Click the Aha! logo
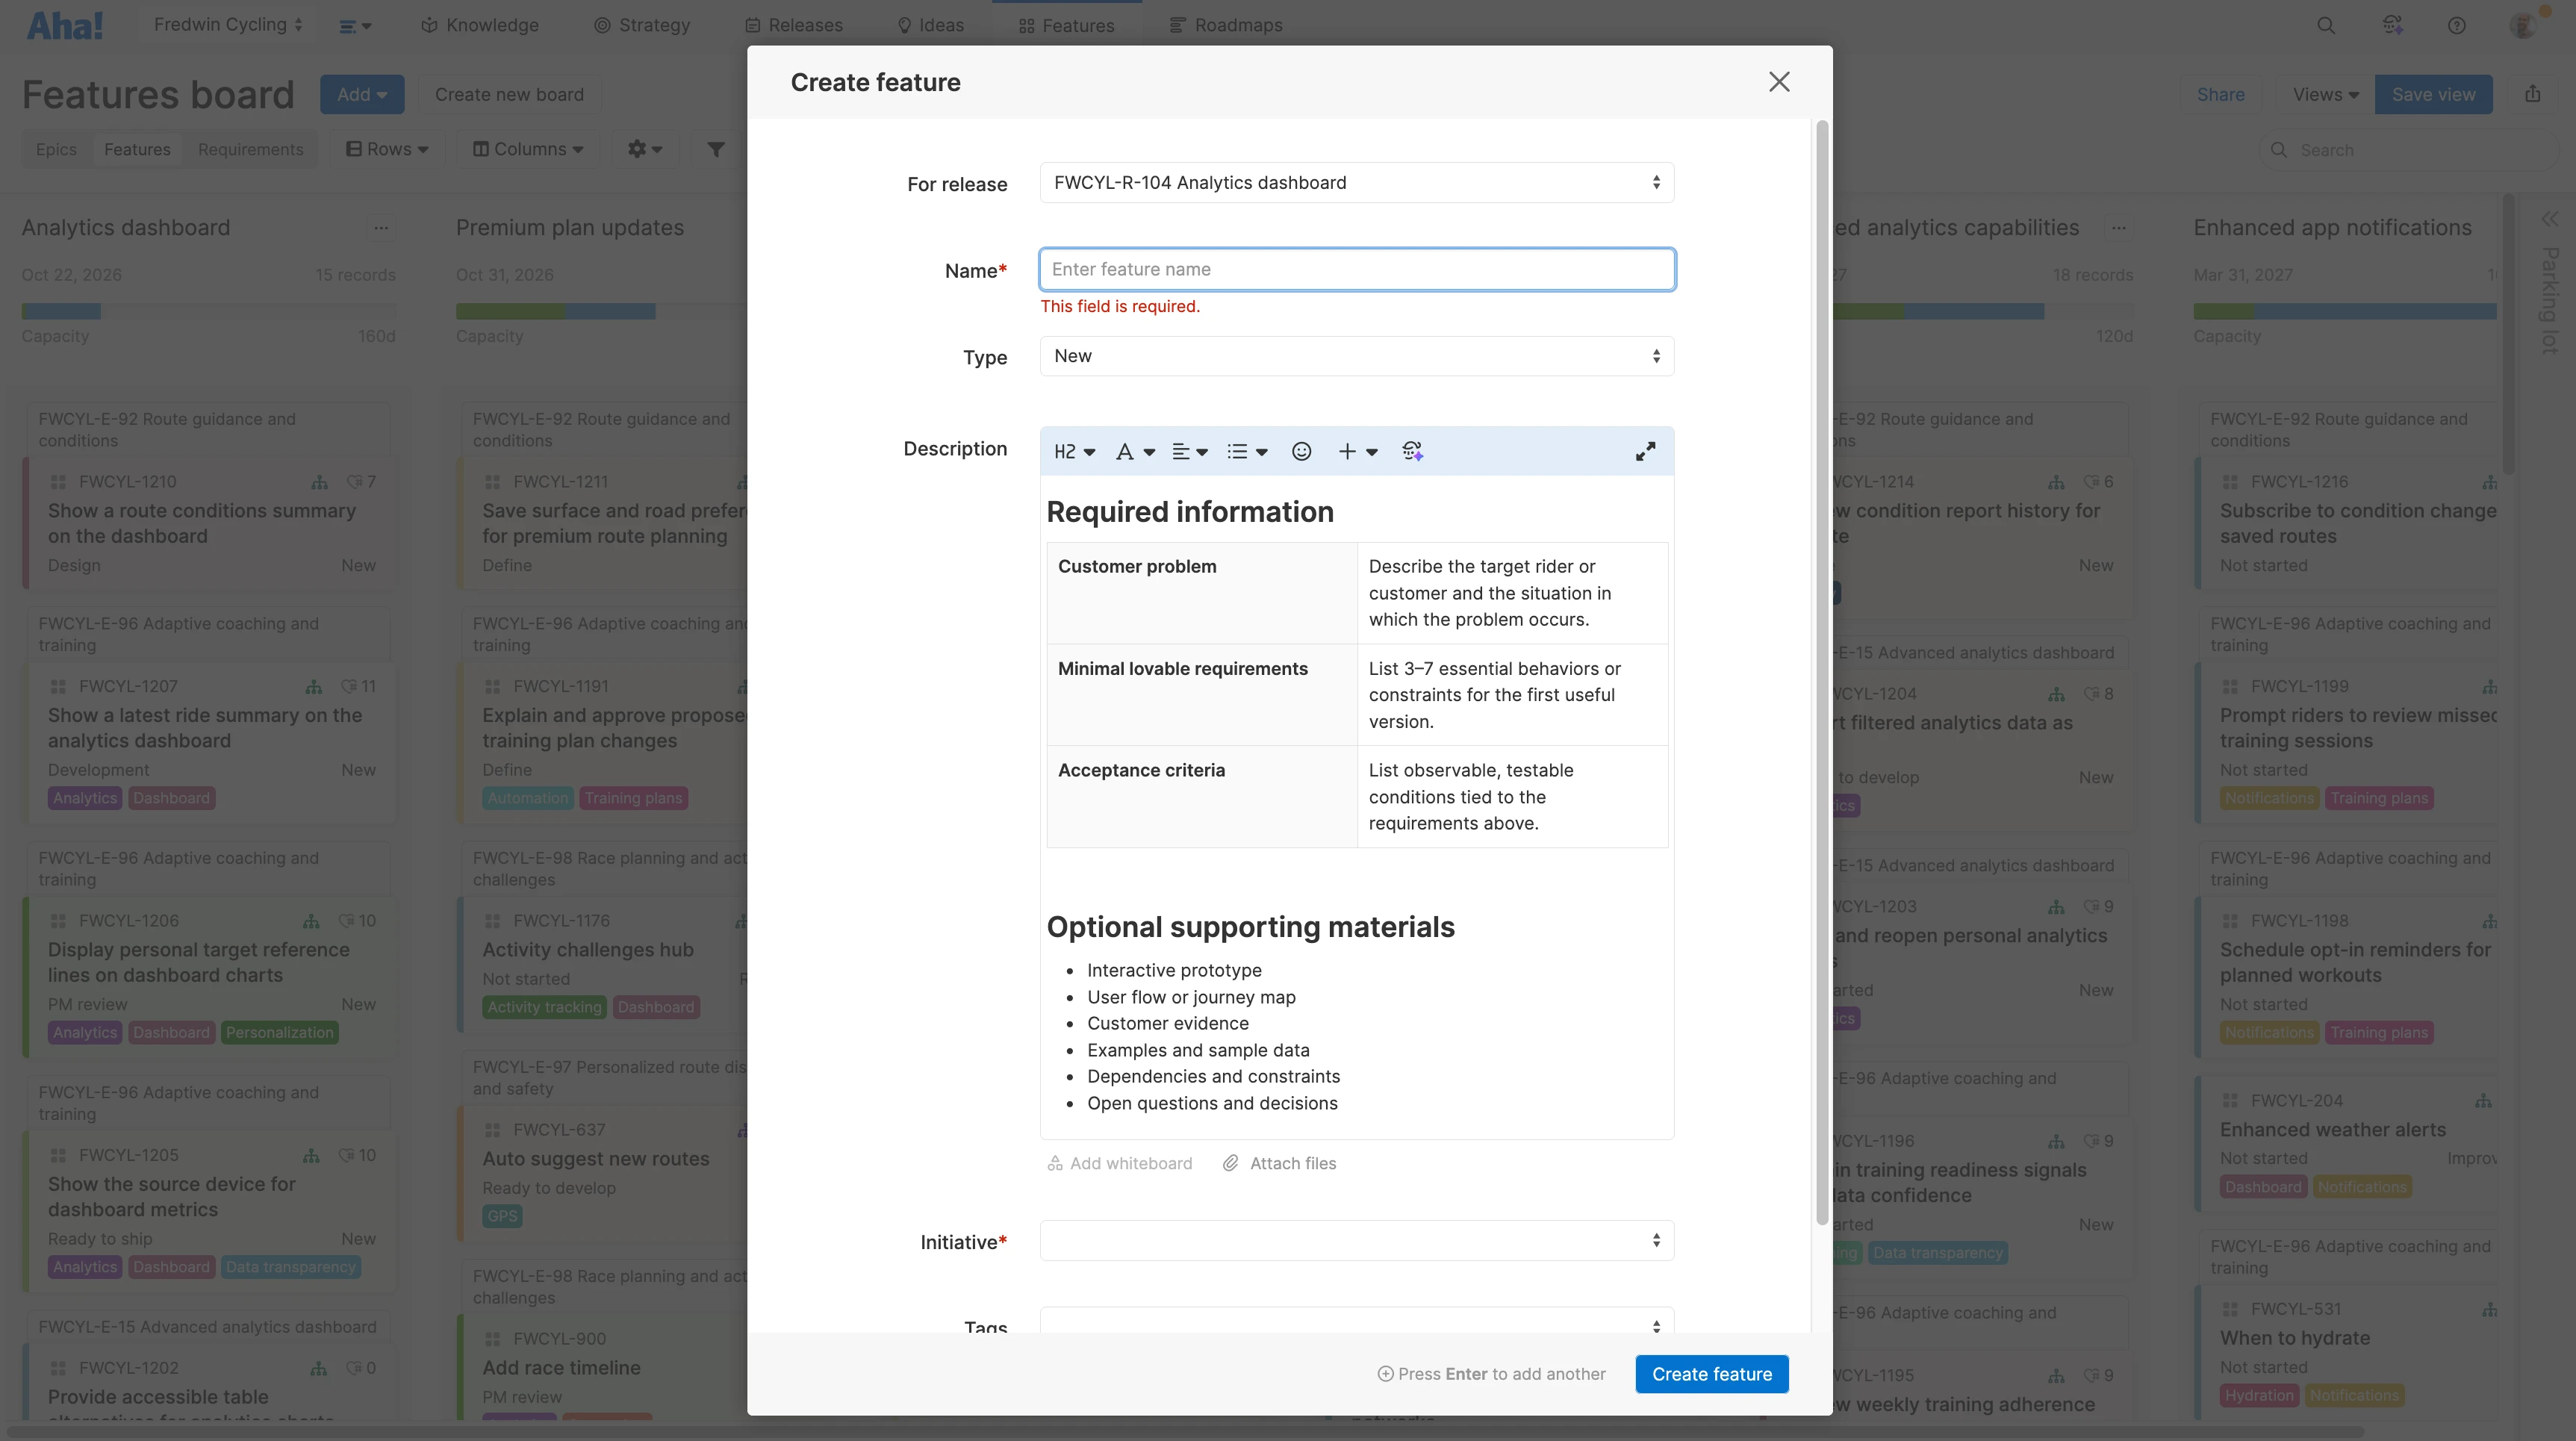 click(x=65, y=26)
